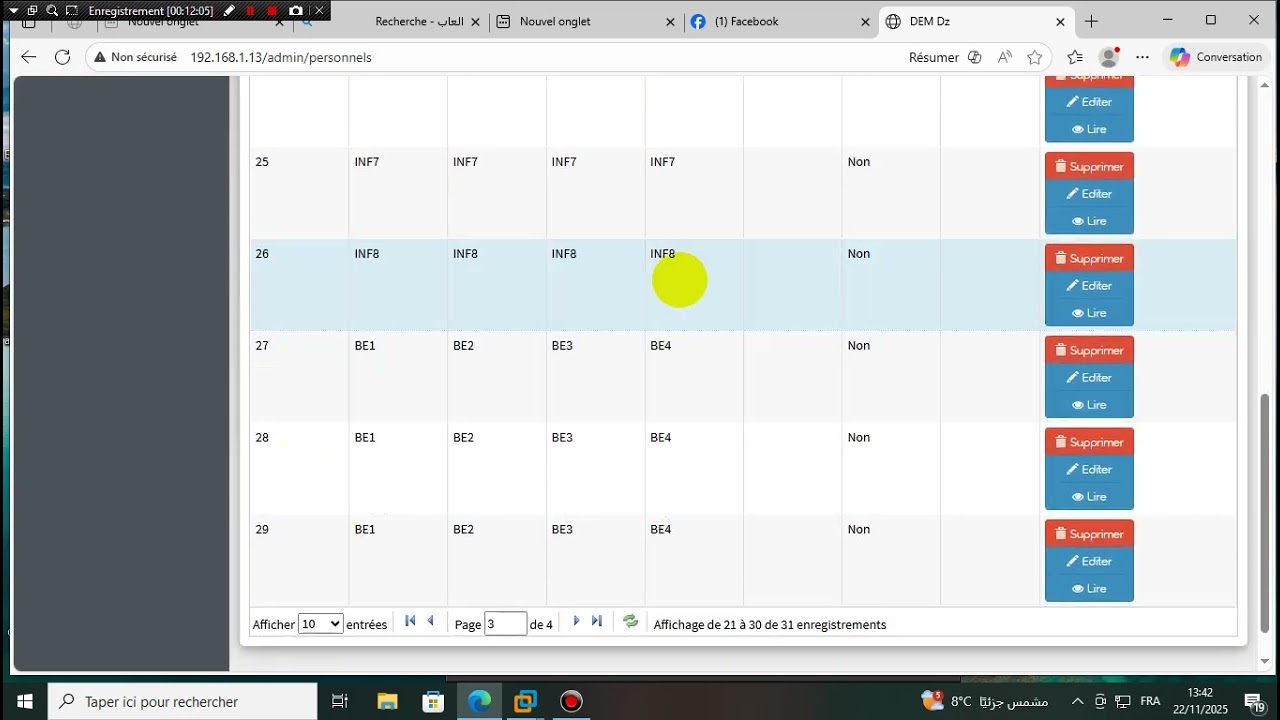Viewport: 1280px width, 720px height.
Task: Open the browser profile avatar
Action: [x=1109, y=58]
